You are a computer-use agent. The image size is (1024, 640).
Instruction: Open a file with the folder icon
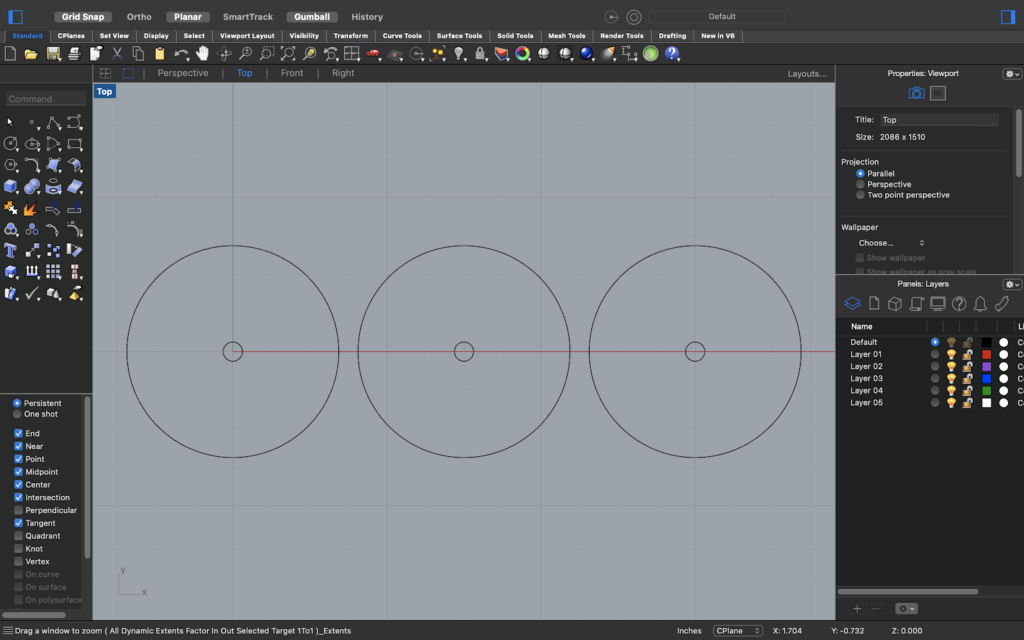coord(31,54)
